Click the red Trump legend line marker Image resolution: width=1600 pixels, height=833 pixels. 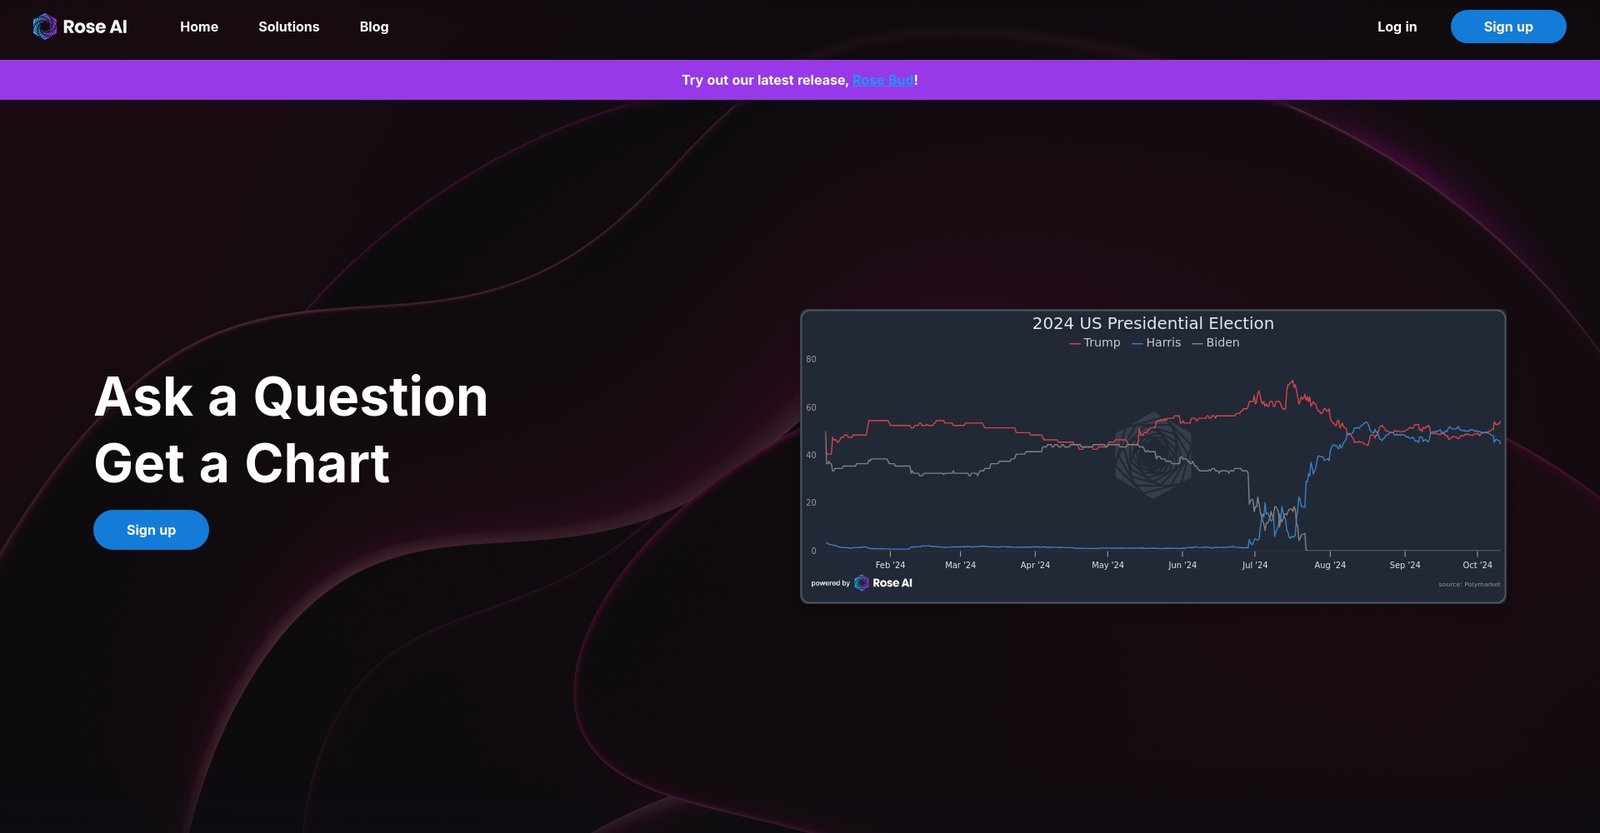click(1074, 343)
